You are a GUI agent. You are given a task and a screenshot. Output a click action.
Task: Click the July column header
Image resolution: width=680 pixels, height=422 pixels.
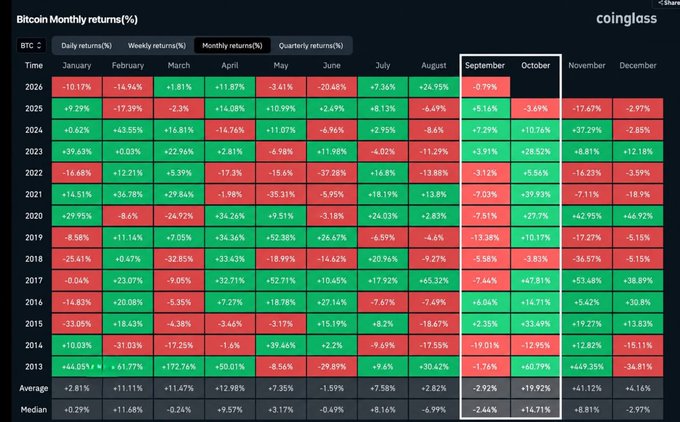pos(383,65)
